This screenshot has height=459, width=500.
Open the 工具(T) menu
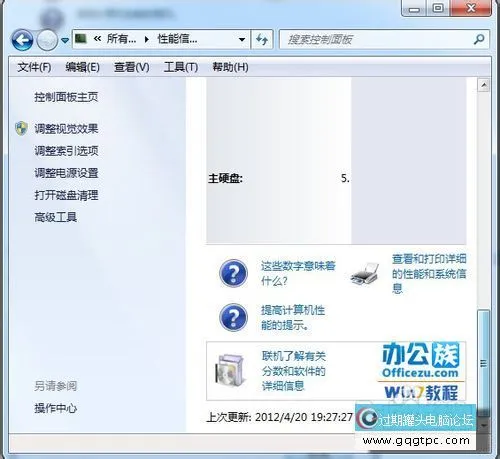181,67
